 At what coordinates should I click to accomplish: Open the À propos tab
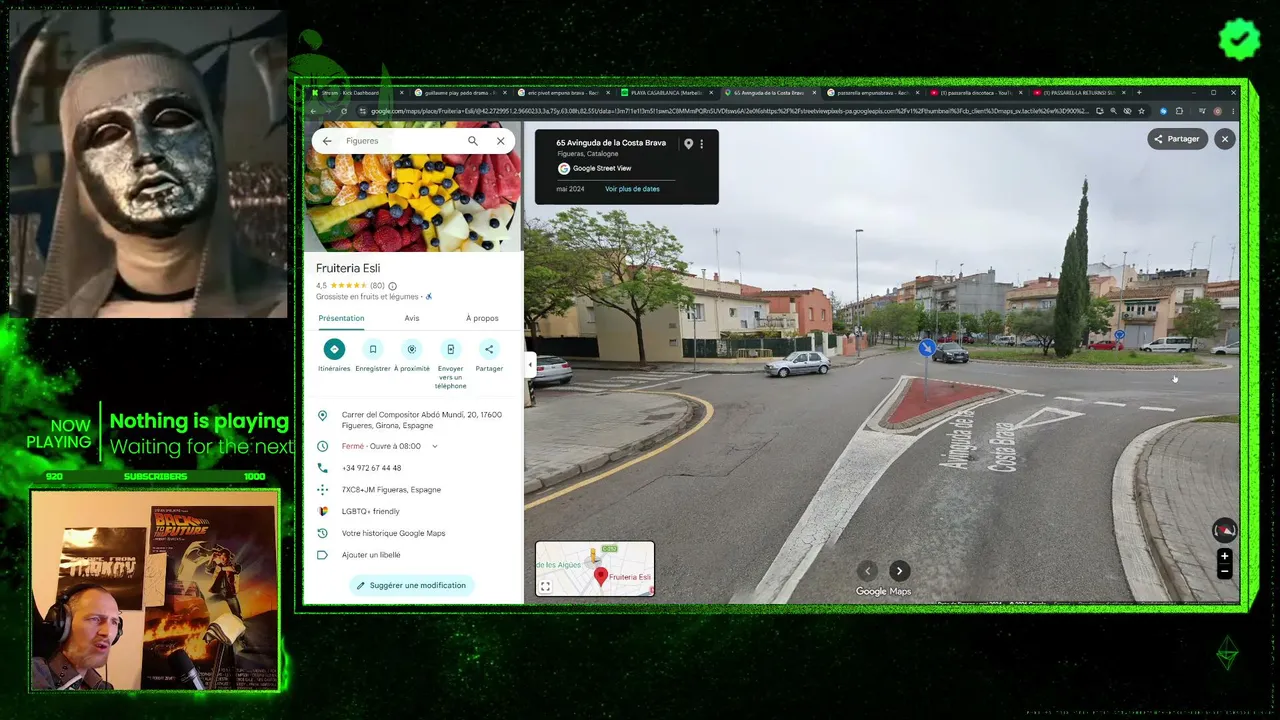[x=482, y=318]
